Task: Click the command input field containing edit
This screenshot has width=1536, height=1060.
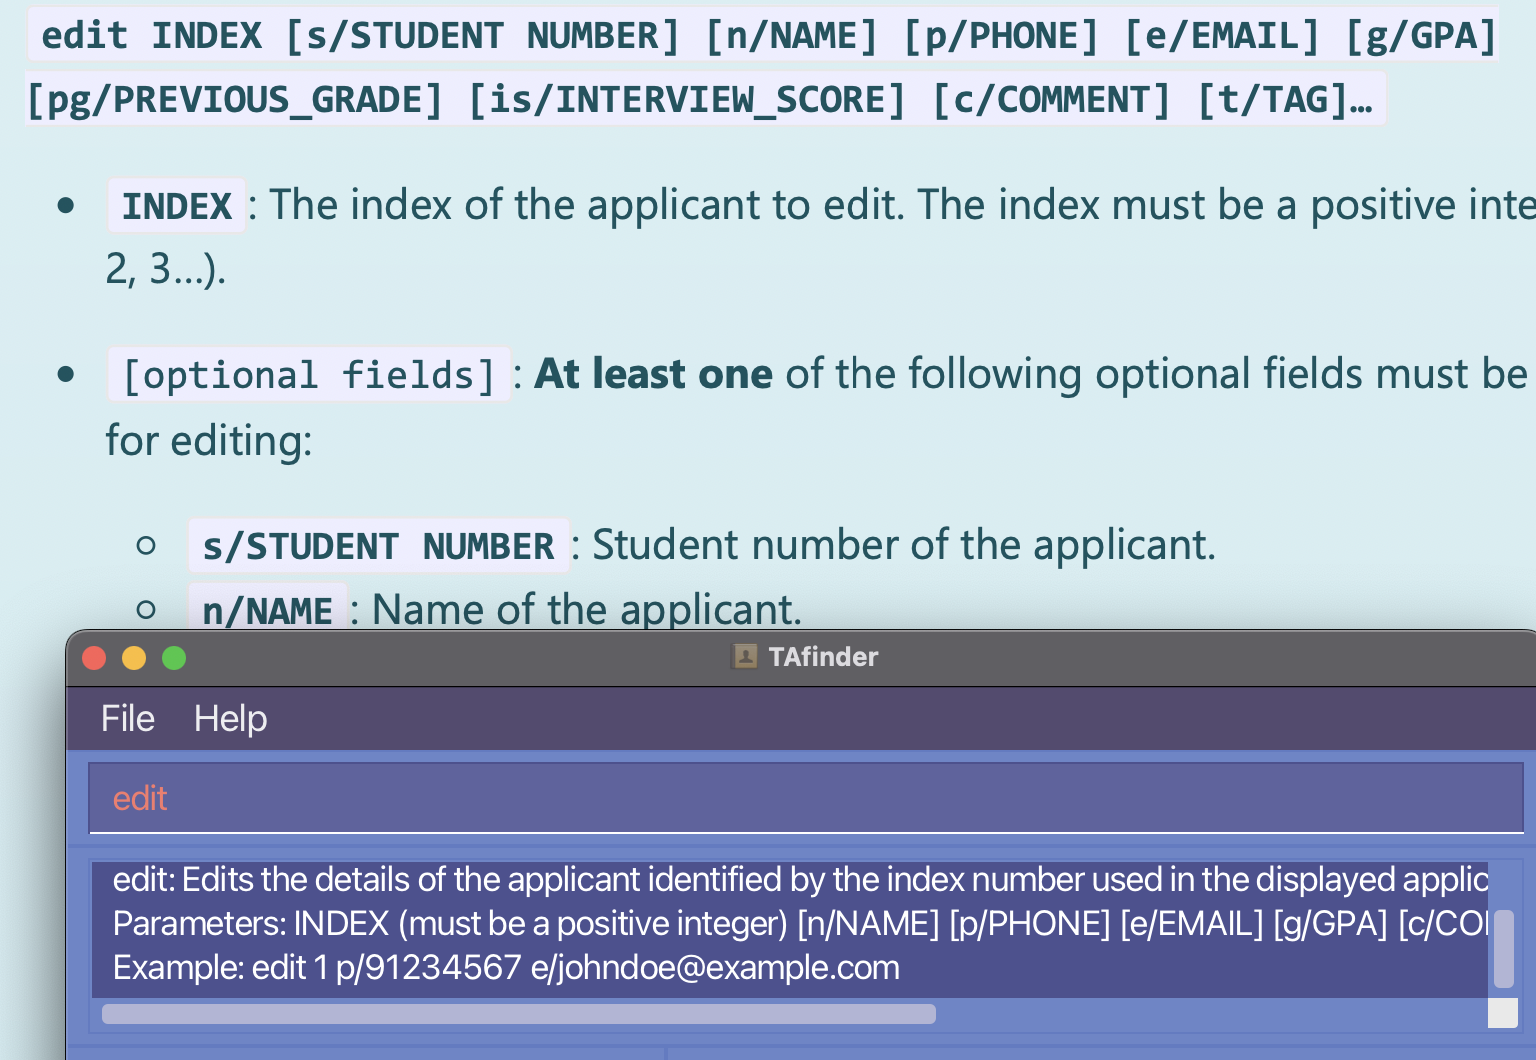Action: (x=806, y=798)
